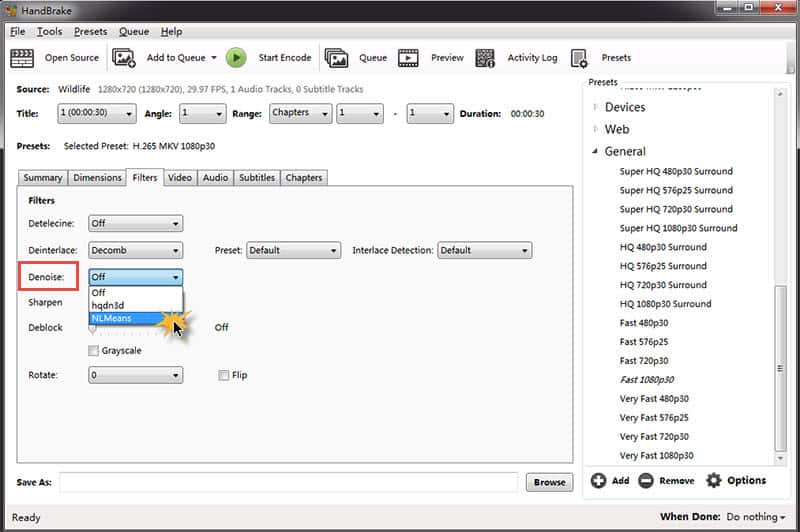Select the Fast 480p30 preset

[x=644, y=323]
